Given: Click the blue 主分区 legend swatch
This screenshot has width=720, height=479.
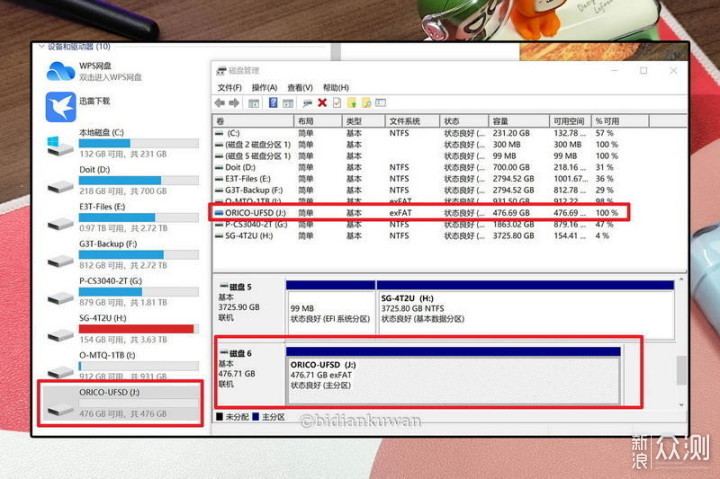Looking at the screenshot, I should coord(256,417).
